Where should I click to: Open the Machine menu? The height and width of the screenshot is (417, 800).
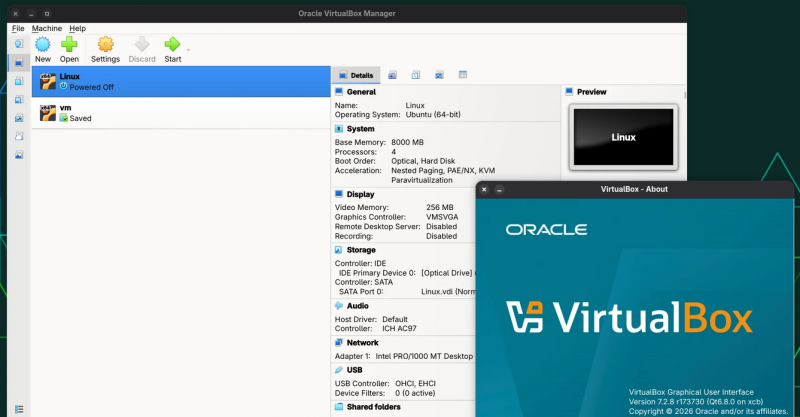46,29
